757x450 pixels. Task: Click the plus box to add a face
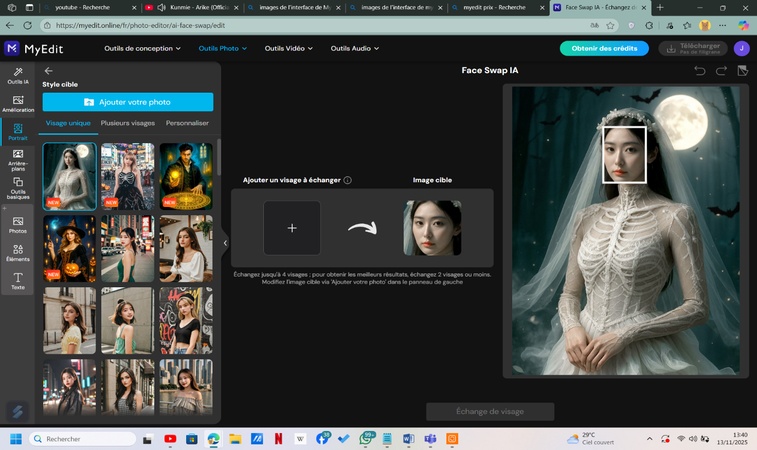coord(292,228)
